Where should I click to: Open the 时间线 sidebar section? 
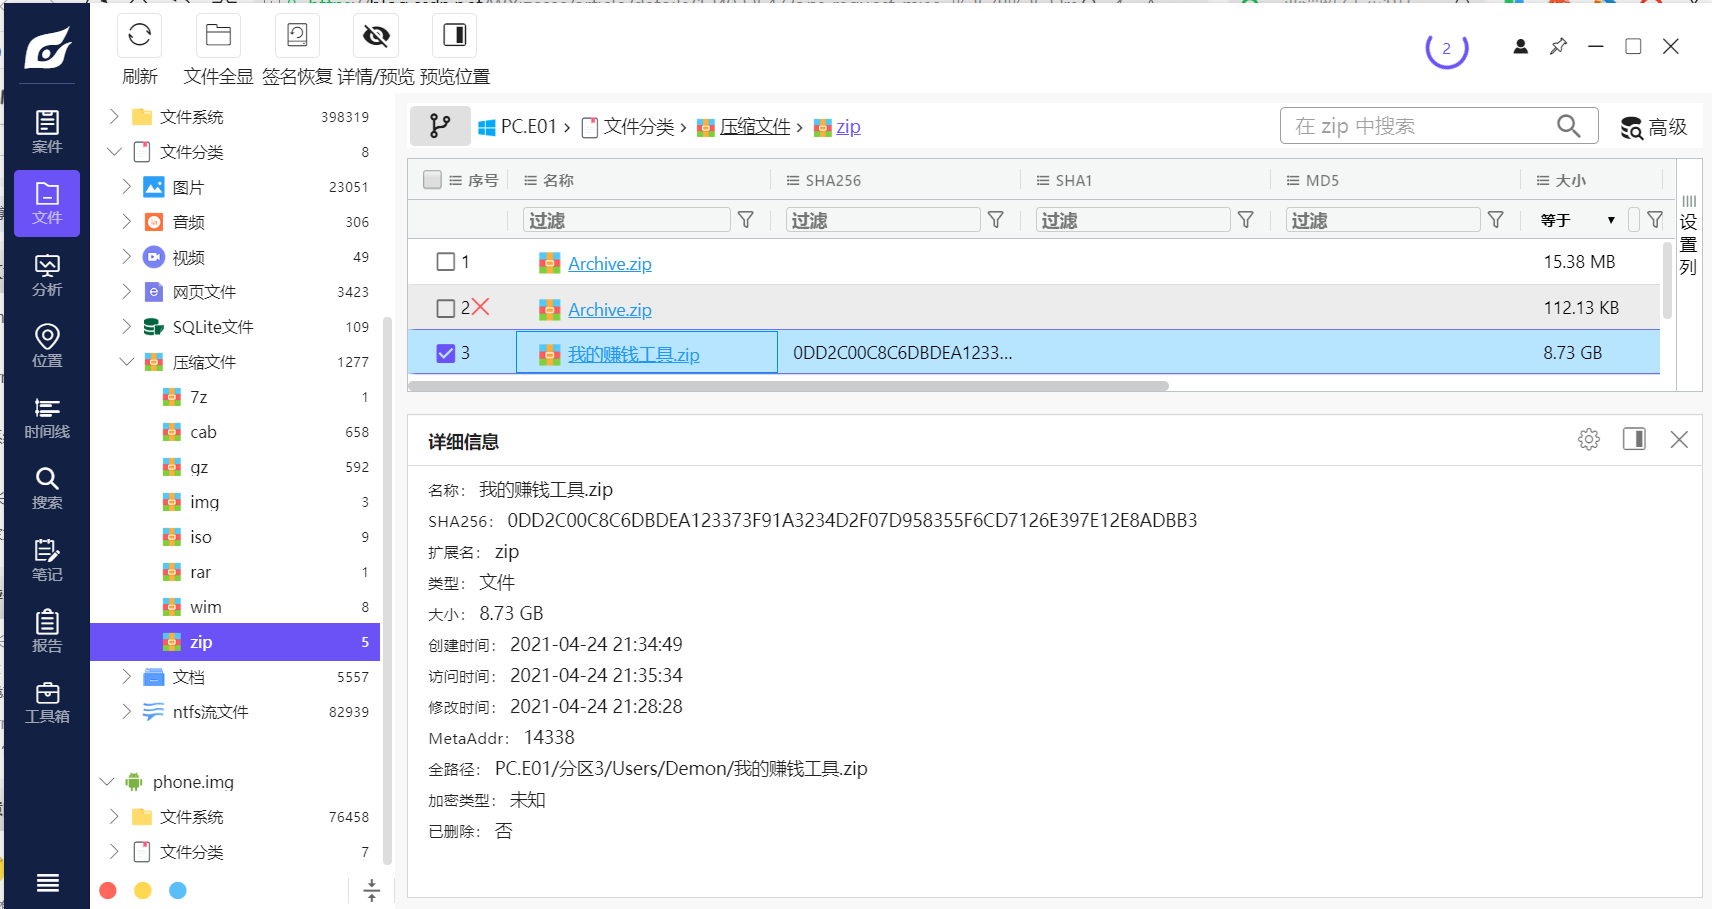47,417
